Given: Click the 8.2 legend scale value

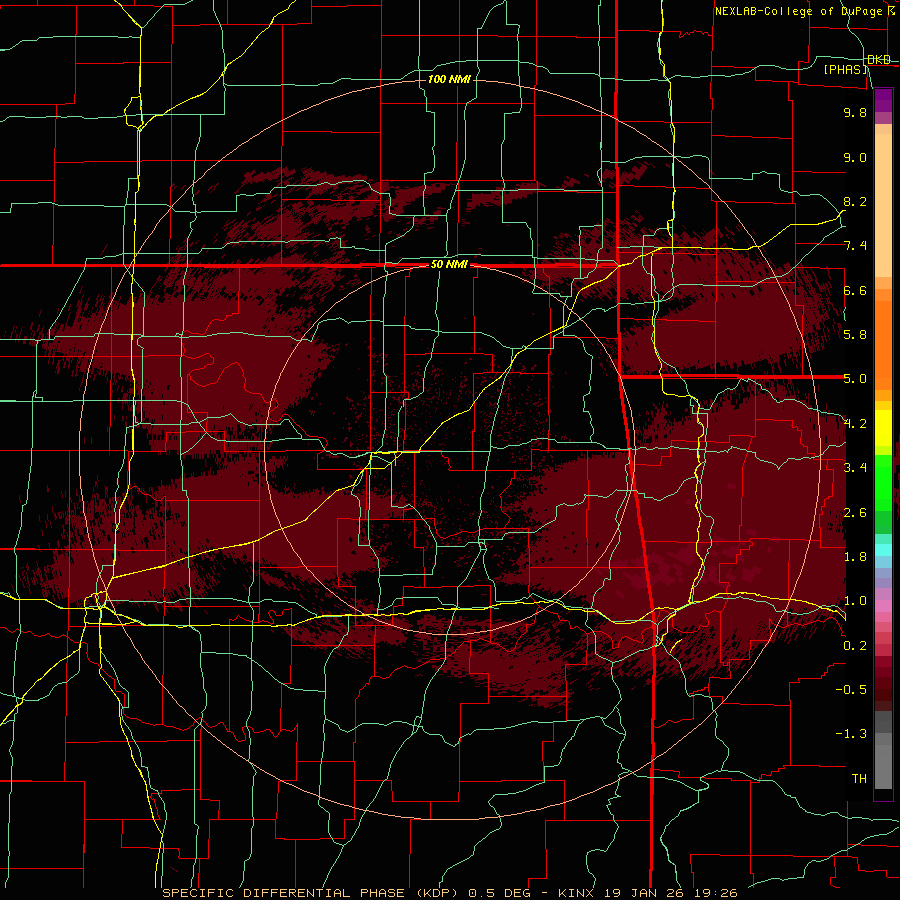Looking at the screenshot, I should pyautogui.click(x=855, y=201).
